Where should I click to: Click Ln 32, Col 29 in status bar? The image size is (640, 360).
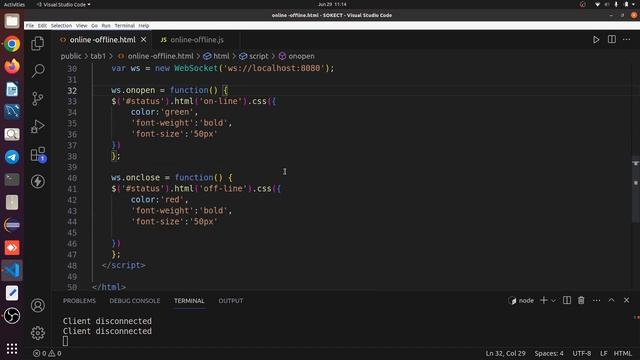(x=505, y=353)
